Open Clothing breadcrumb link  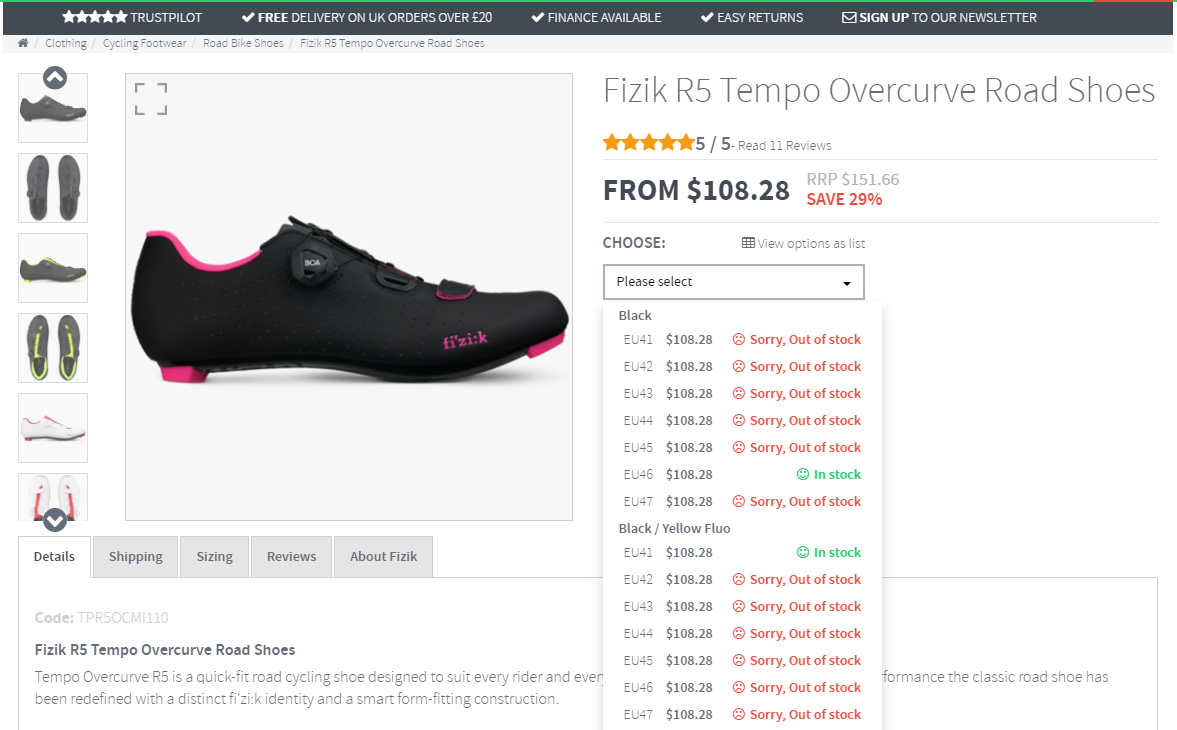click(x=65, y=43)
